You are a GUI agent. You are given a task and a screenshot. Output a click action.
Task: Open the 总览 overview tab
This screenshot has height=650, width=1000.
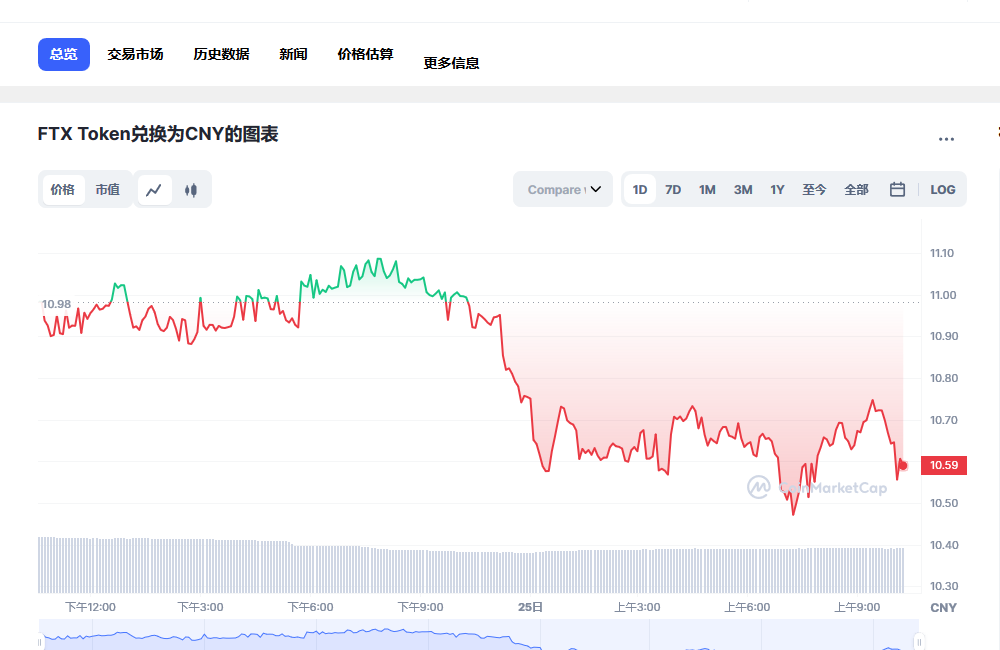click(x=64, y=54)
